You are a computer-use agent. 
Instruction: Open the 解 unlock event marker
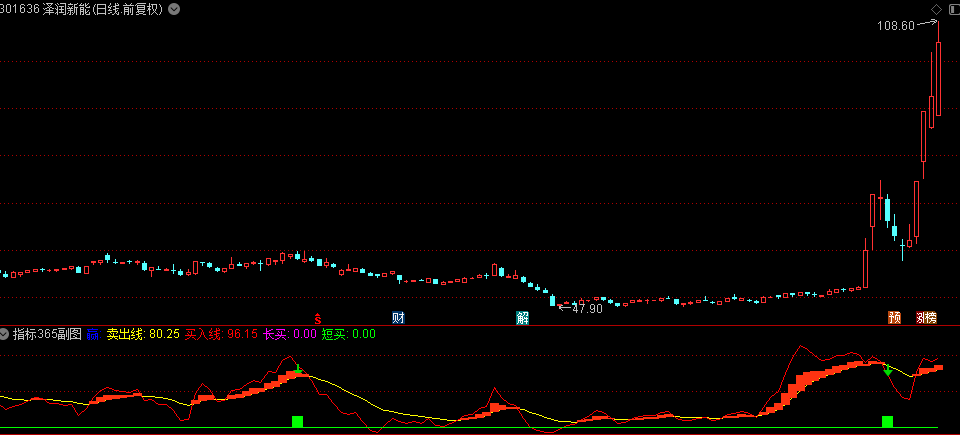[x=522, y=318]
